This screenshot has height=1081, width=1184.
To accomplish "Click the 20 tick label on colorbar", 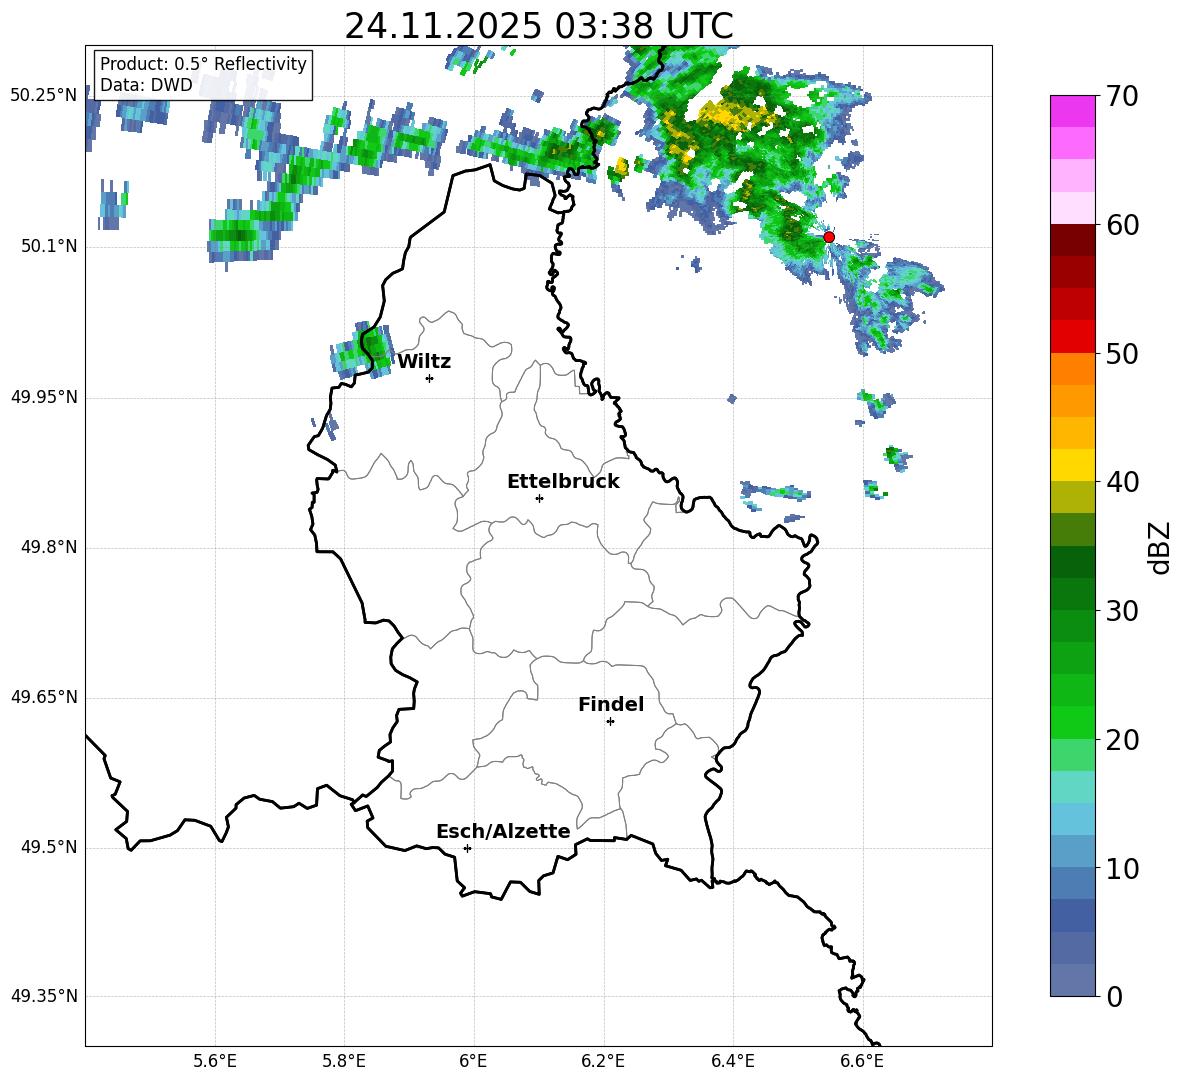I will [x=1122, y=739].
